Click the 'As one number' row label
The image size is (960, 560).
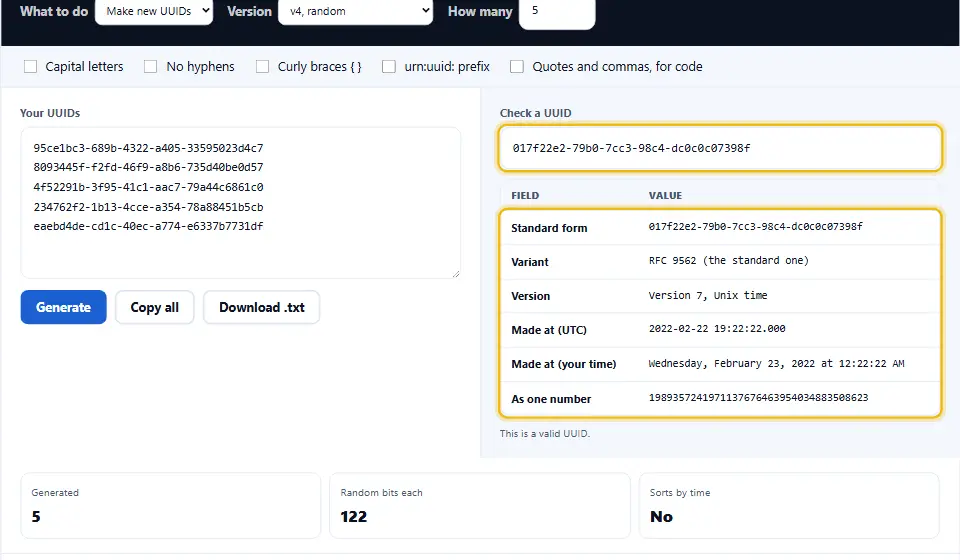tap(551, 399)
